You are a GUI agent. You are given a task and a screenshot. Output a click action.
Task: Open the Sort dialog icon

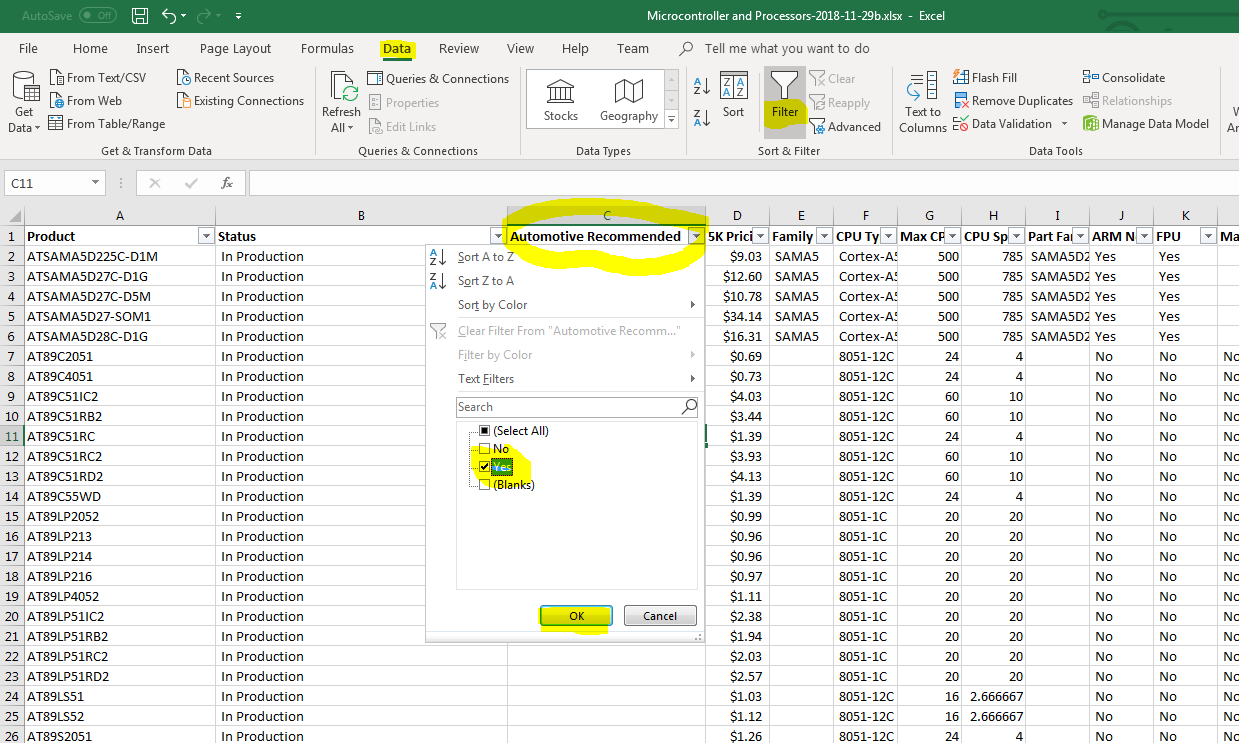click(x=734, y=96)
